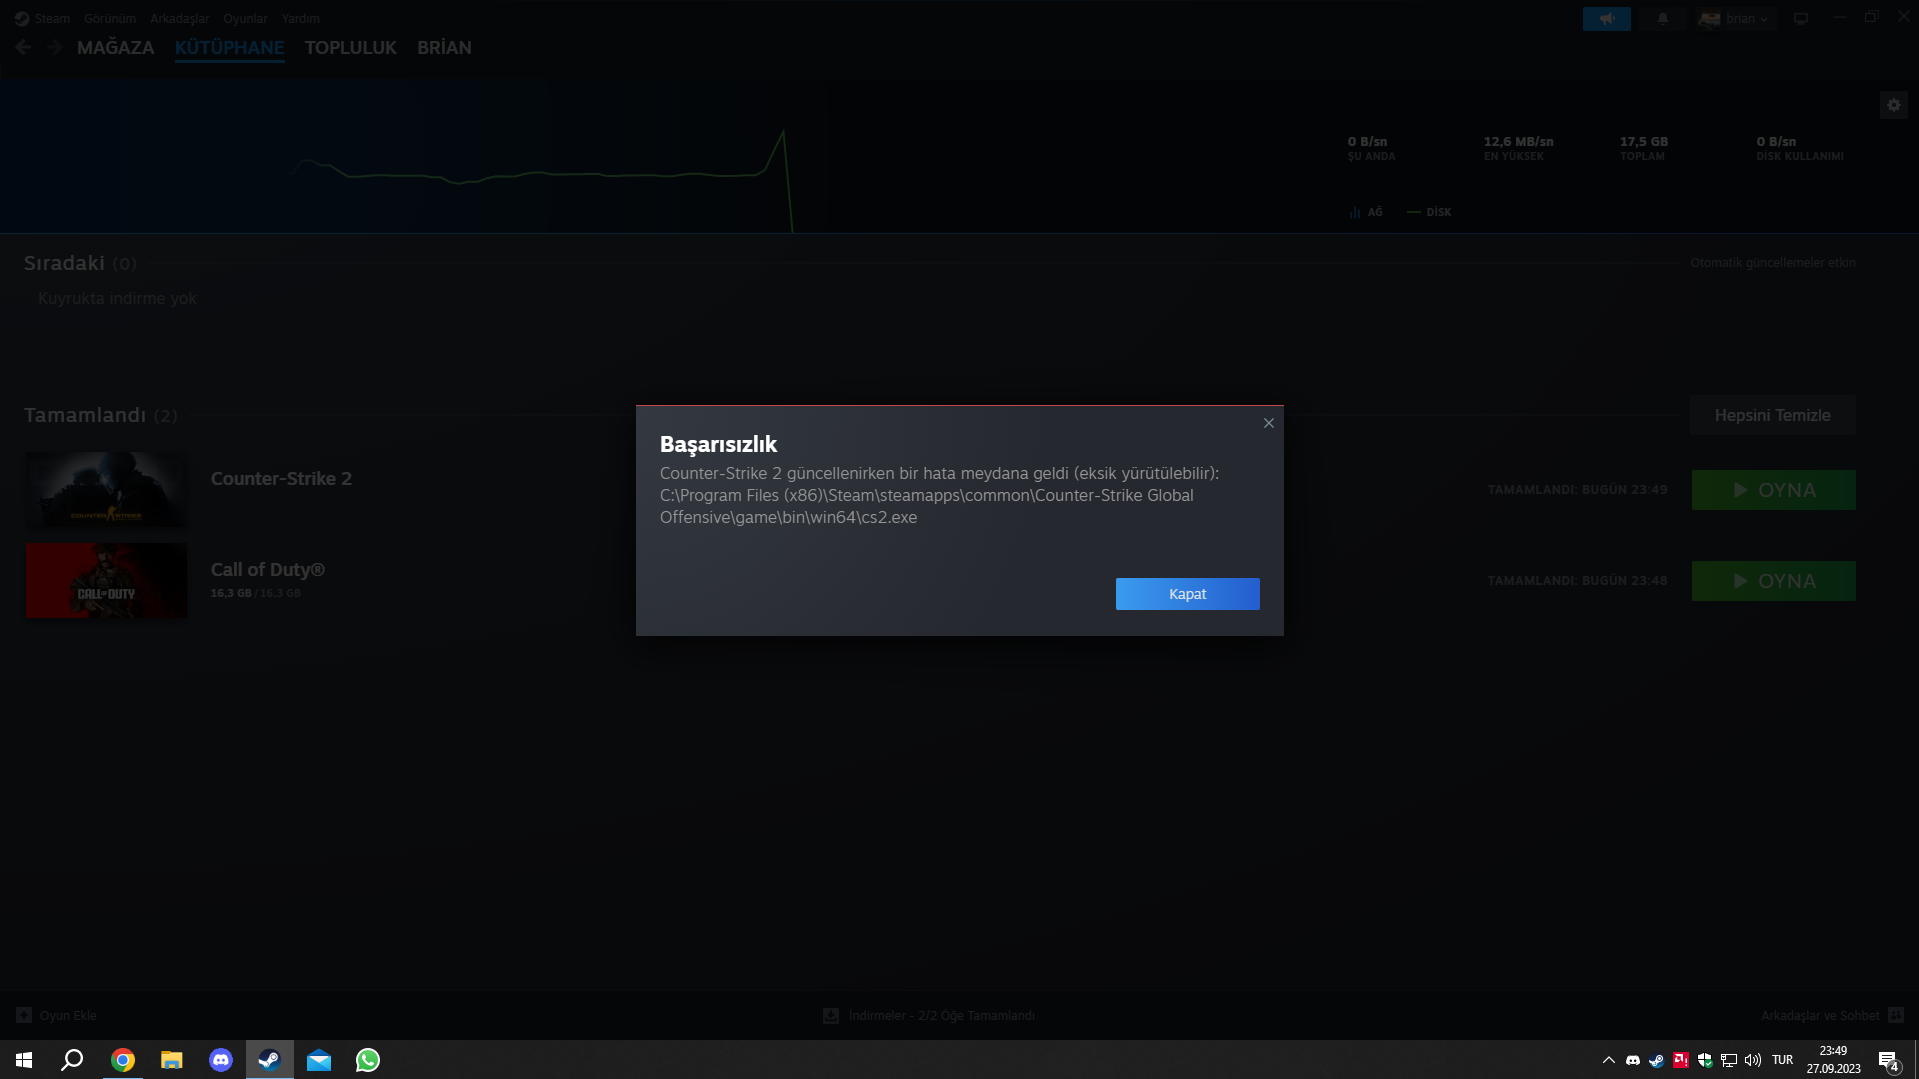Screen dimensions: 1919x1079
Task: Open Windows Security tray icon
Action: [1705, 1060]
